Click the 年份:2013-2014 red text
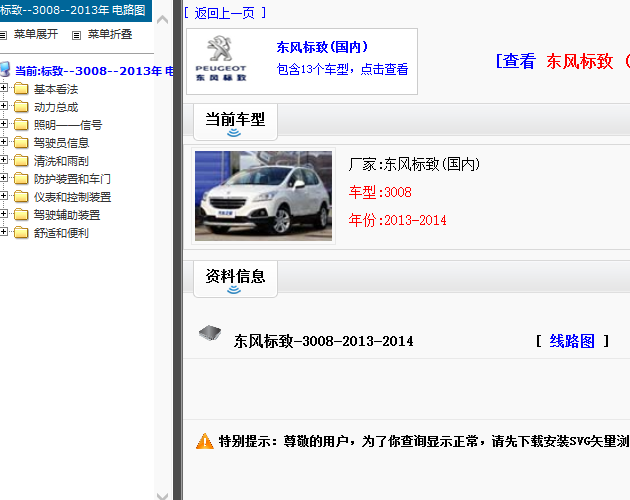 [x=397, y=220]
